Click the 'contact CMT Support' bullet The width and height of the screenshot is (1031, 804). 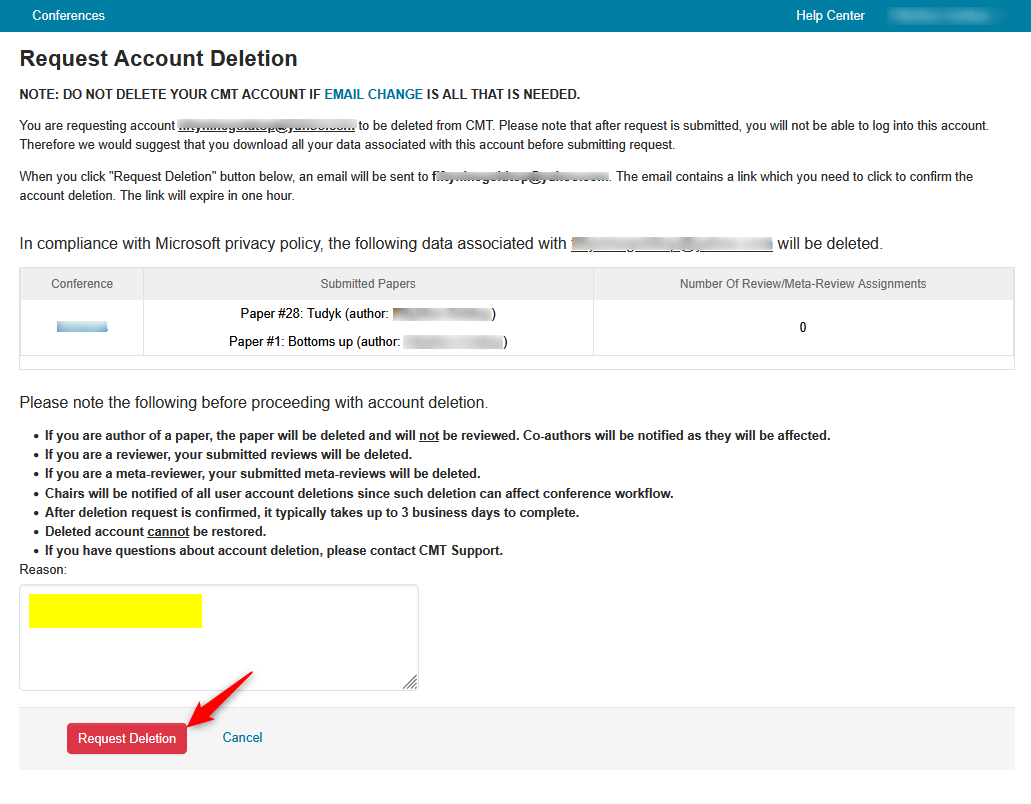tap(274, 550)
